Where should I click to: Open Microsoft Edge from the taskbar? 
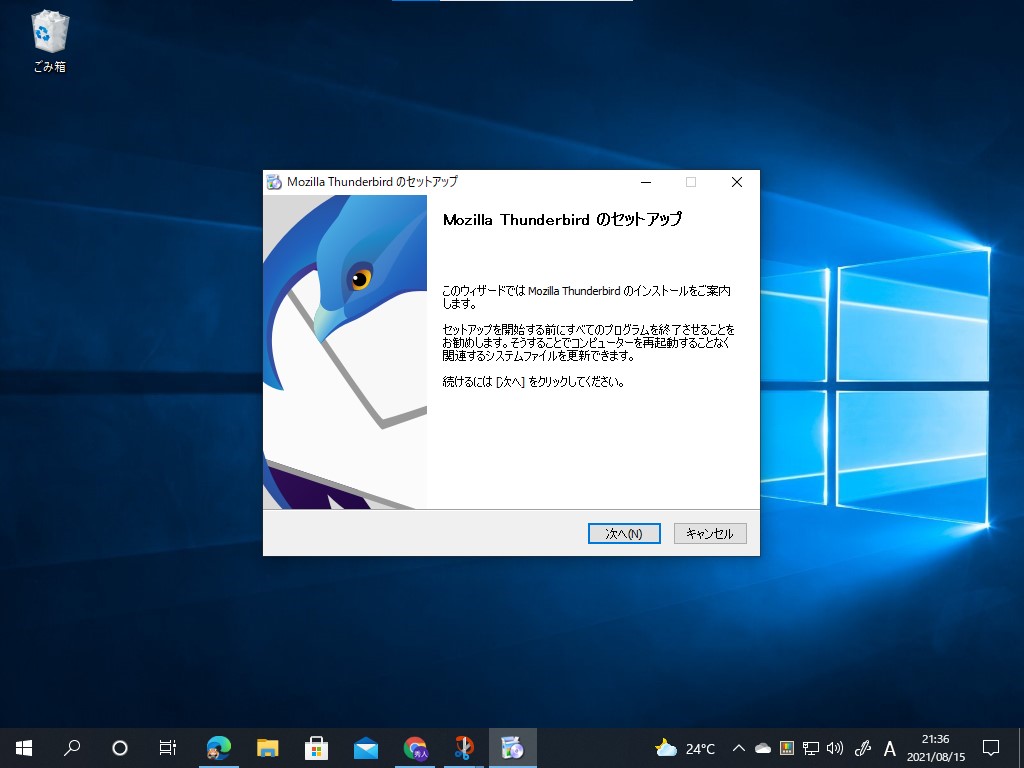click(x=218, y=747)
